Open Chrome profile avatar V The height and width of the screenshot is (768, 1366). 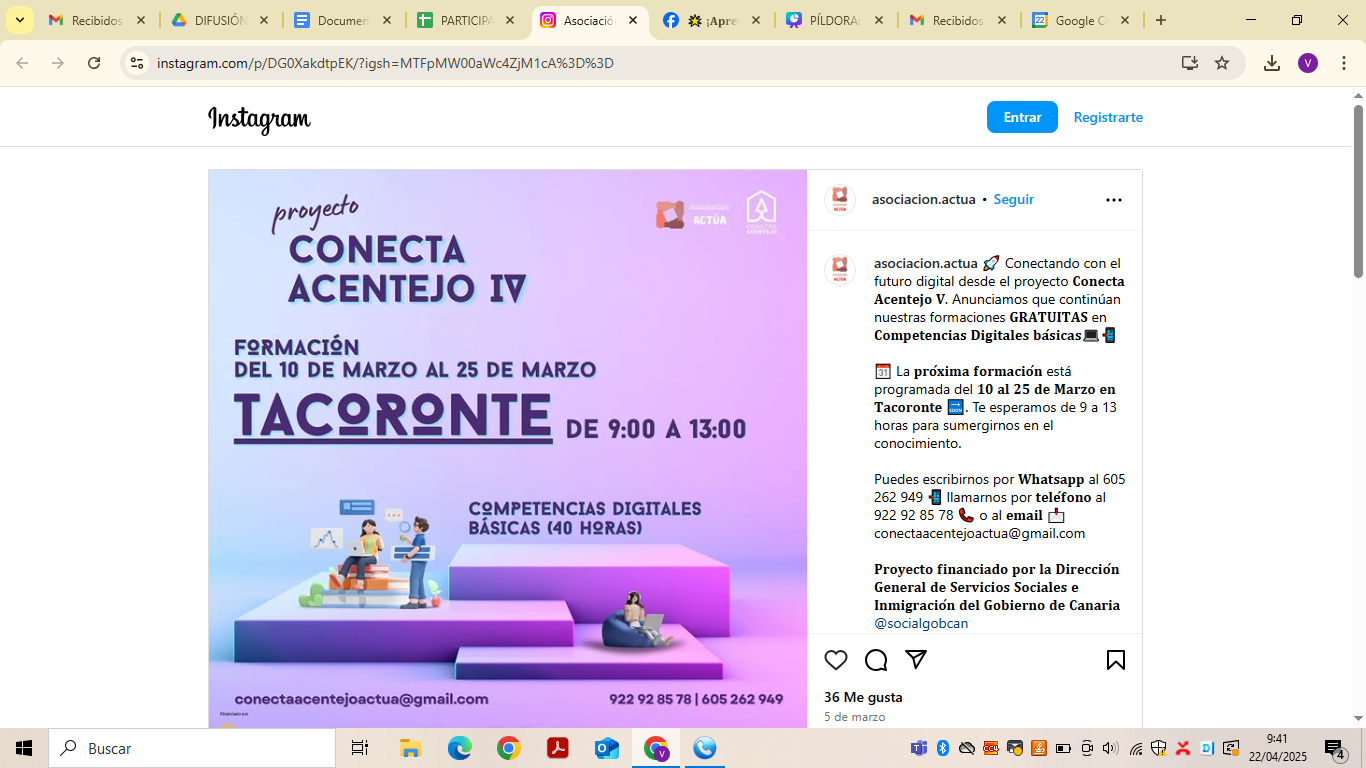pos(1308,63)
